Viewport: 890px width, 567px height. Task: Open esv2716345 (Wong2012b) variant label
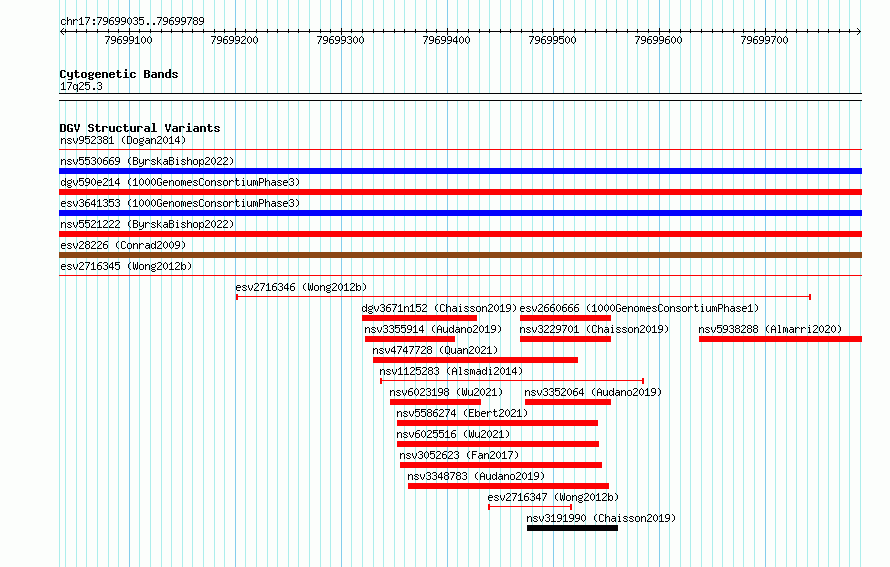126,266
